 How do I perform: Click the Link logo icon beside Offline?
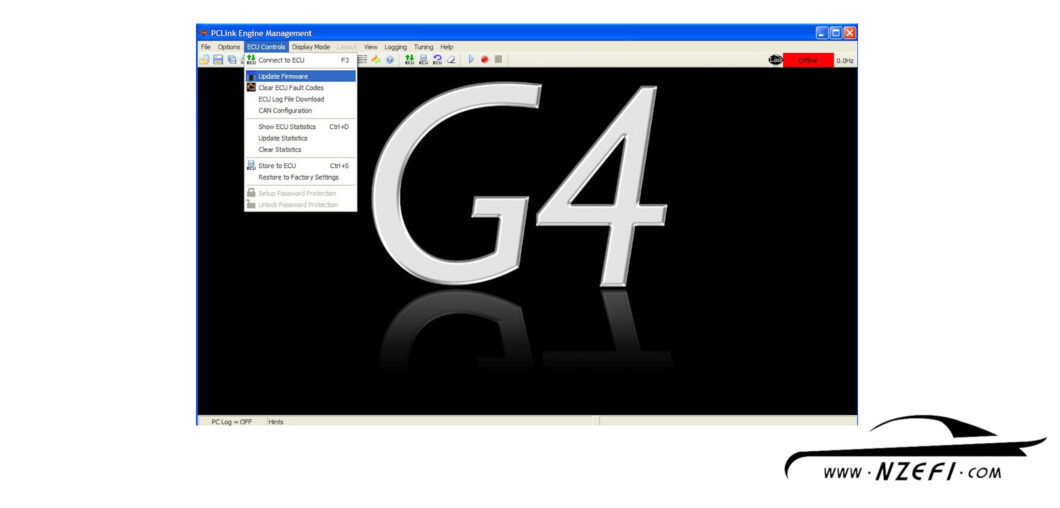[775, 60]
